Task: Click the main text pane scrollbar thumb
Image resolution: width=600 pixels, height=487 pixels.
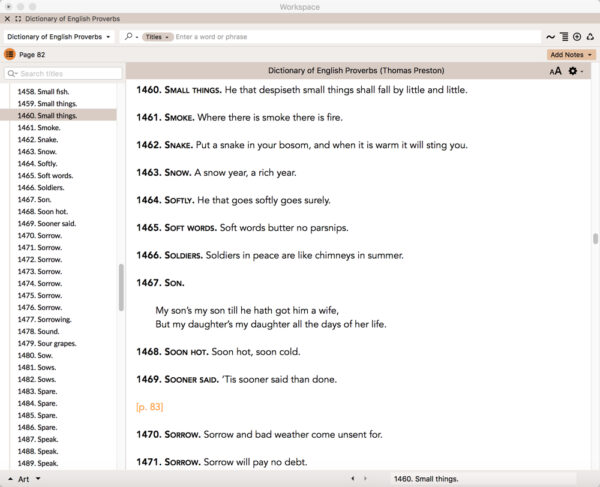Action: point(595,238)
